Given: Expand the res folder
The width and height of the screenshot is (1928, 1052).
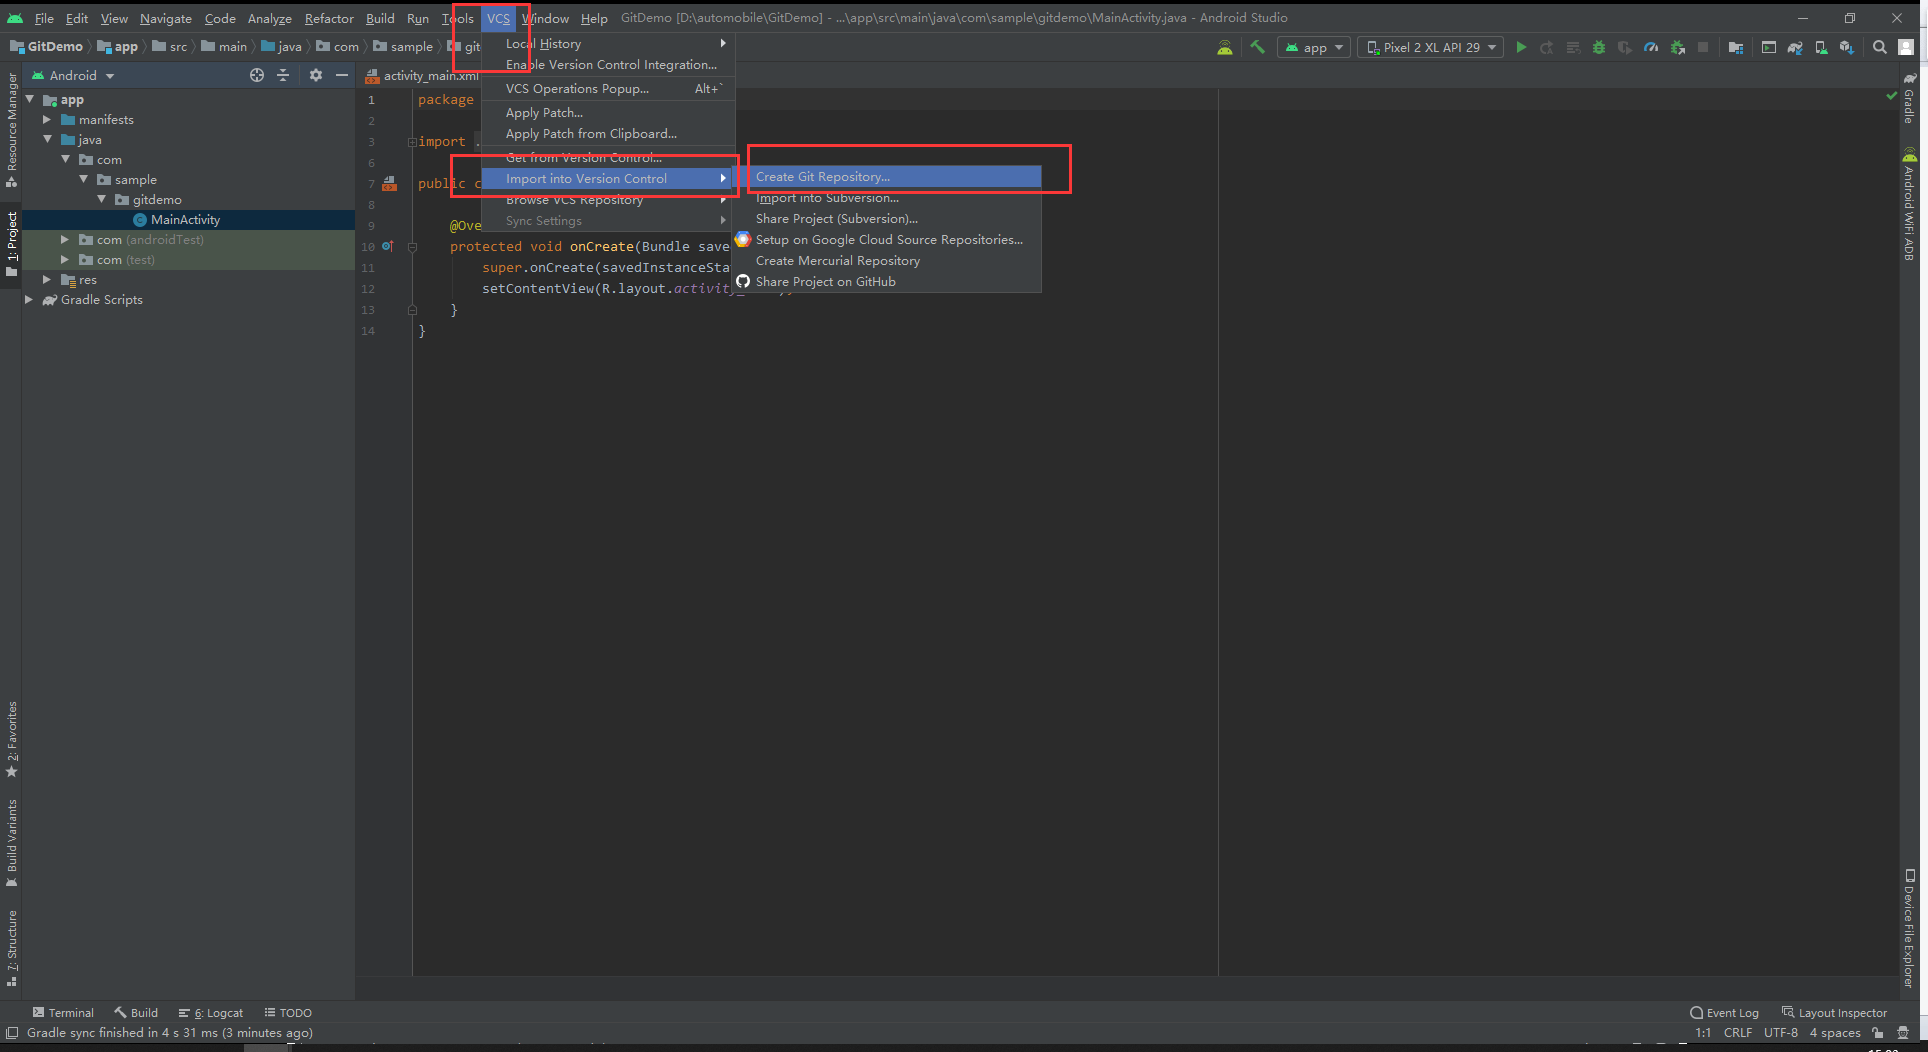Looking at the screenshot, I should pos(47,280).
